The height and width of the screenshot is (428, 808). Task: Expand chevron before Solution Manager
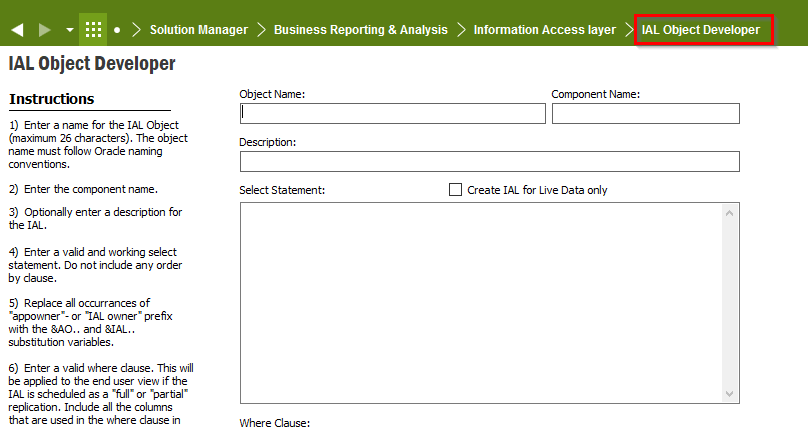[x=136, y=30]
